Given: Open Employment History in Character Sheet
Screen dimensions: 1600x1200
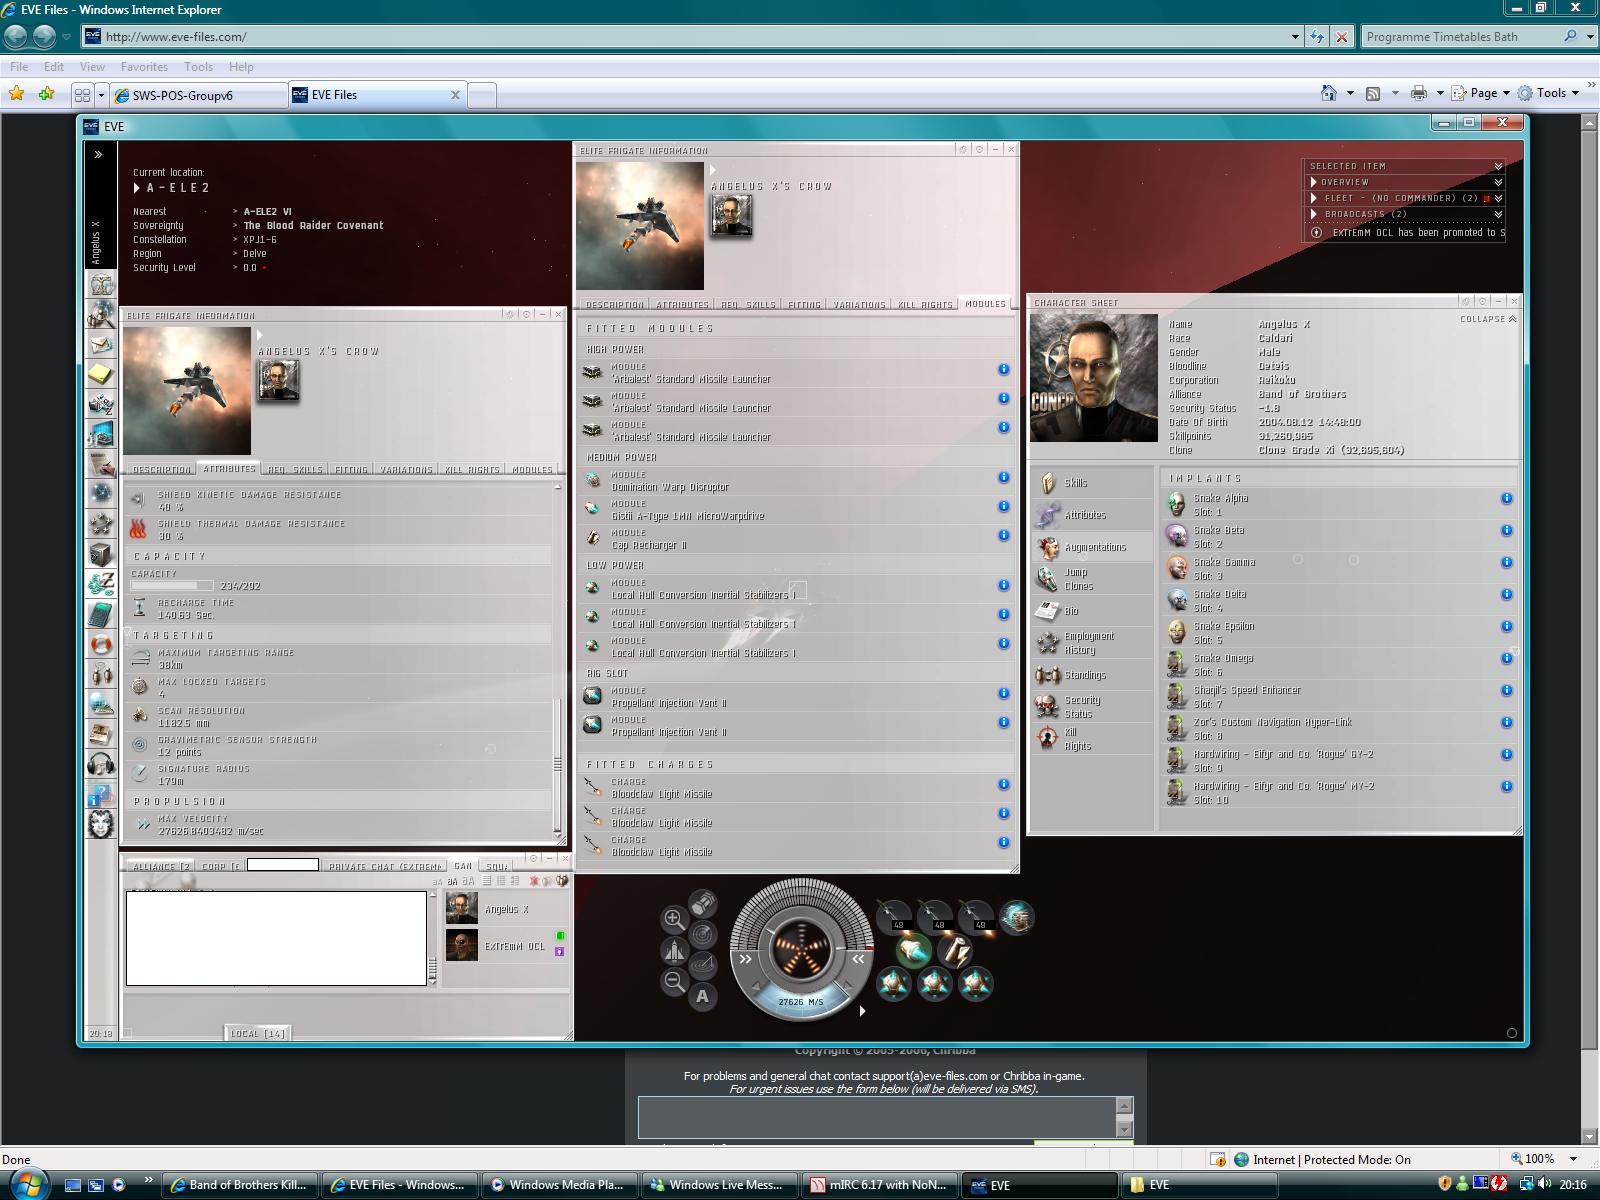Looking at the screenshot, I should [1092, 643].
